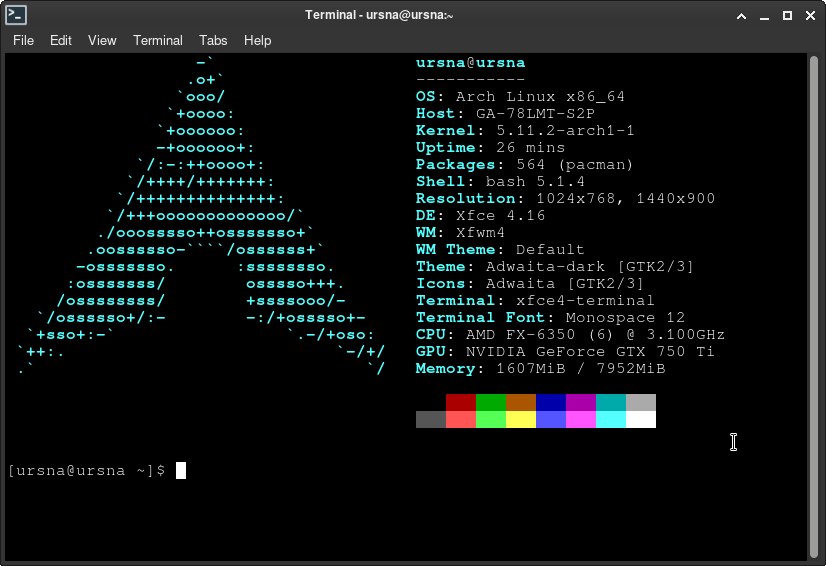The width and height of the screenshot is (826, 566).
Task: Click the Icons 'Adwaita [GTK2/3]' text
Action: point(565,283)
